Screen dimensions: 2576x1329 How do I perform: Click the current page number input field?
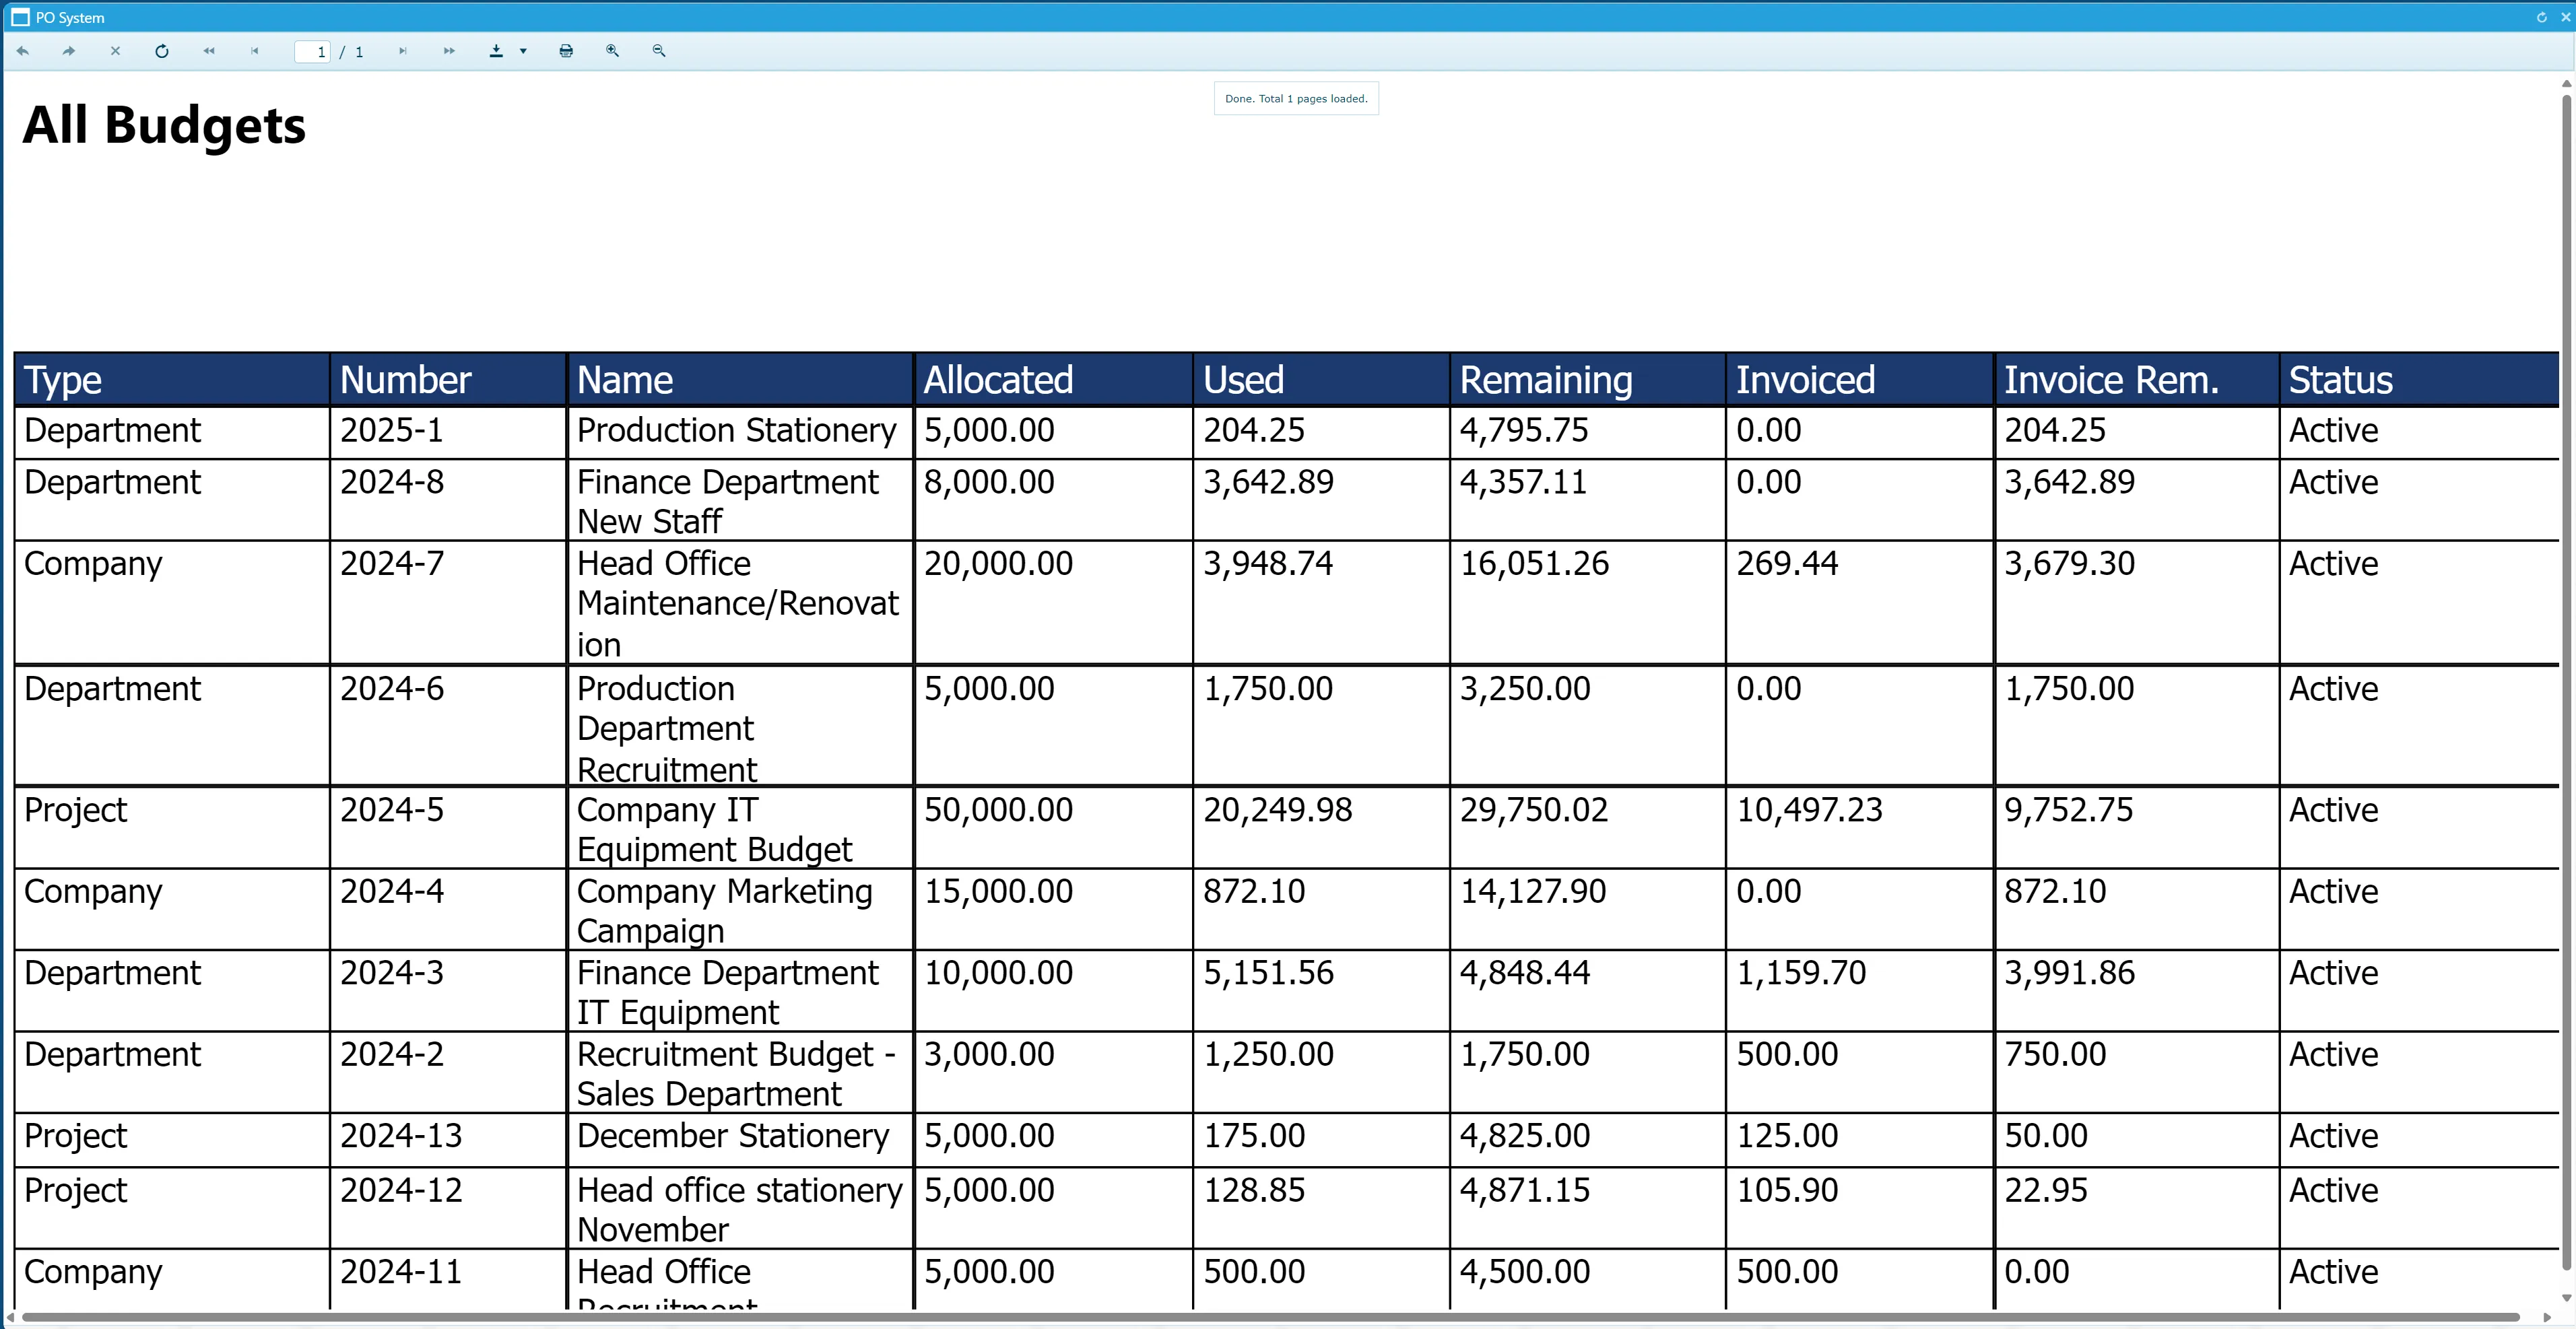[x=312, y=52]
